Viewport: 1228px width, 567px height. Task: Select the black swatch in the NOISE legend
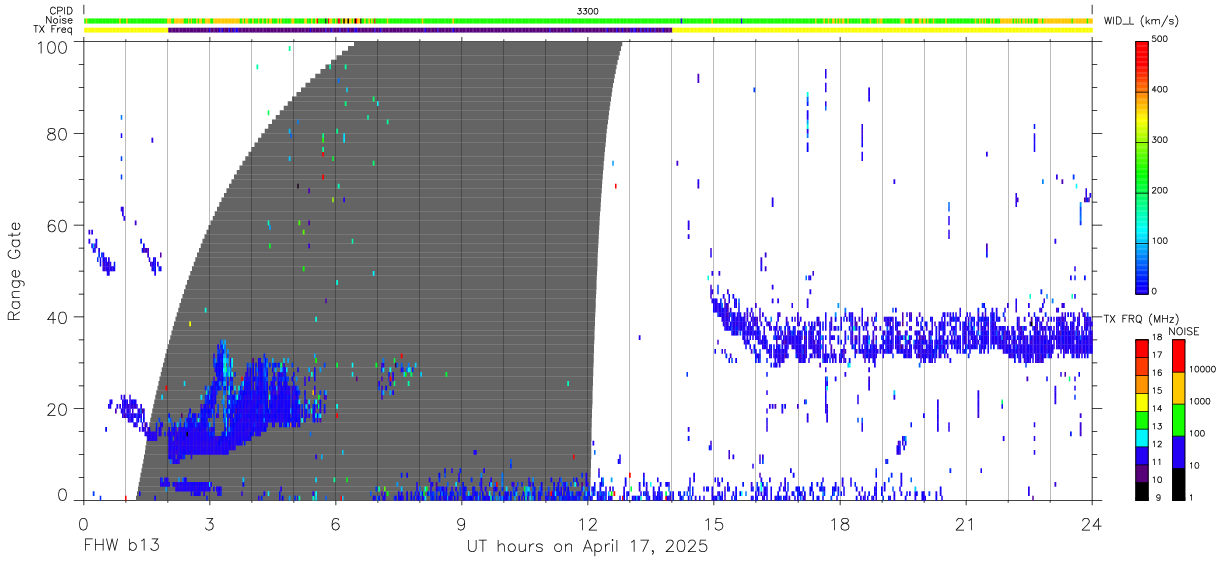point(1178,484)
